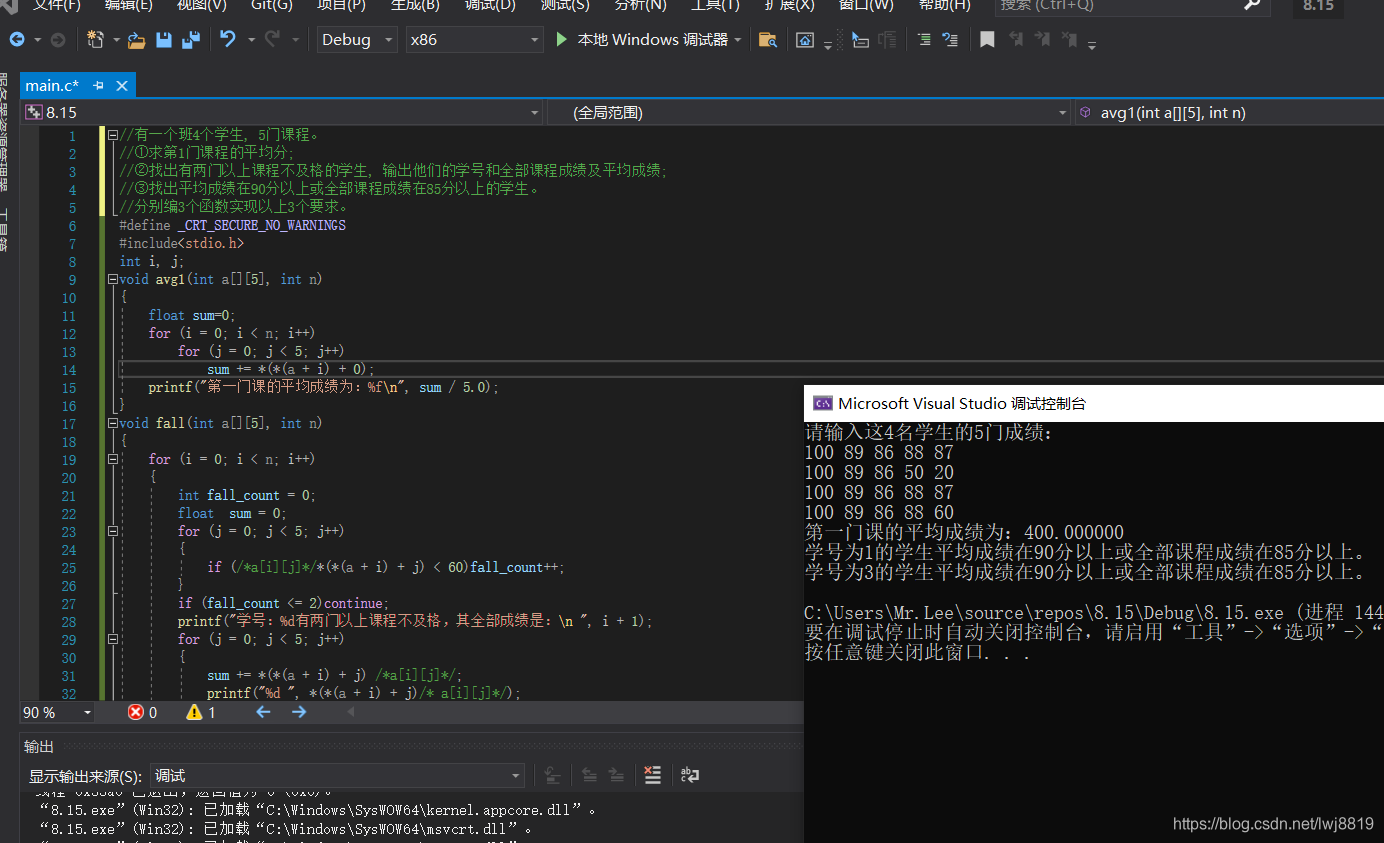Screen dimensions: 1384x843
Task: Open the 工具箱 side panel tab
Action: tap(4, 230)
